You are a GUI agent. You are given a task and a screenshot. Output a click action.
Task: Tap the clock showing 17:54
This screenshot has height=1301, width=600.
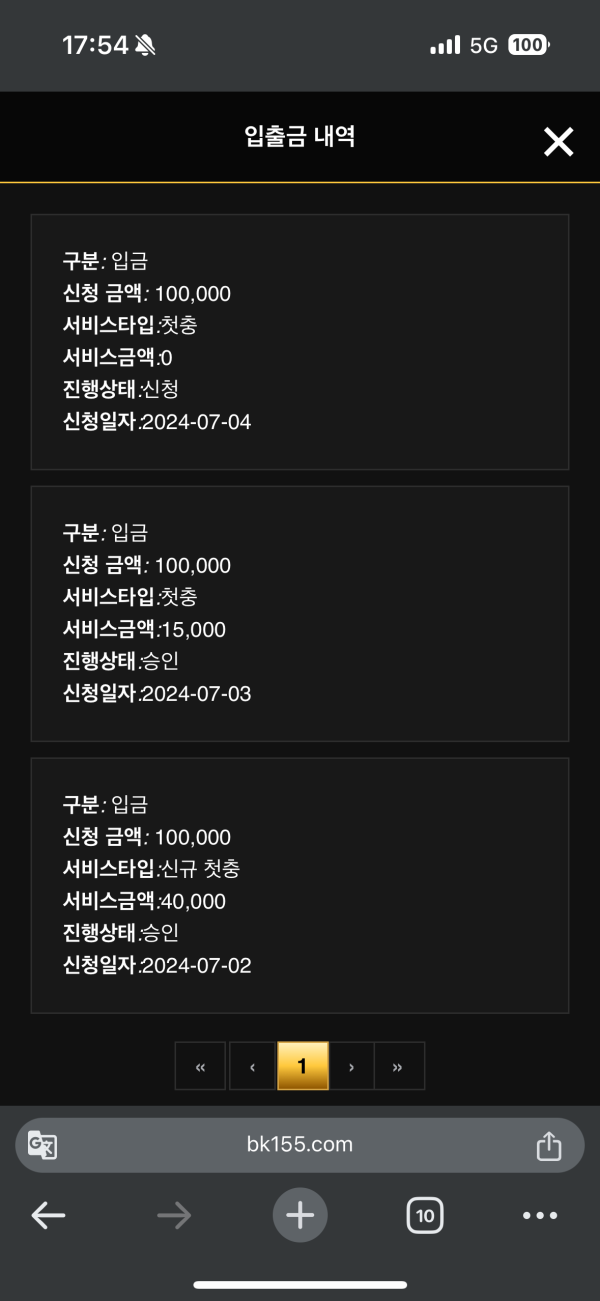pyautogui.click(x=96, y=45)
